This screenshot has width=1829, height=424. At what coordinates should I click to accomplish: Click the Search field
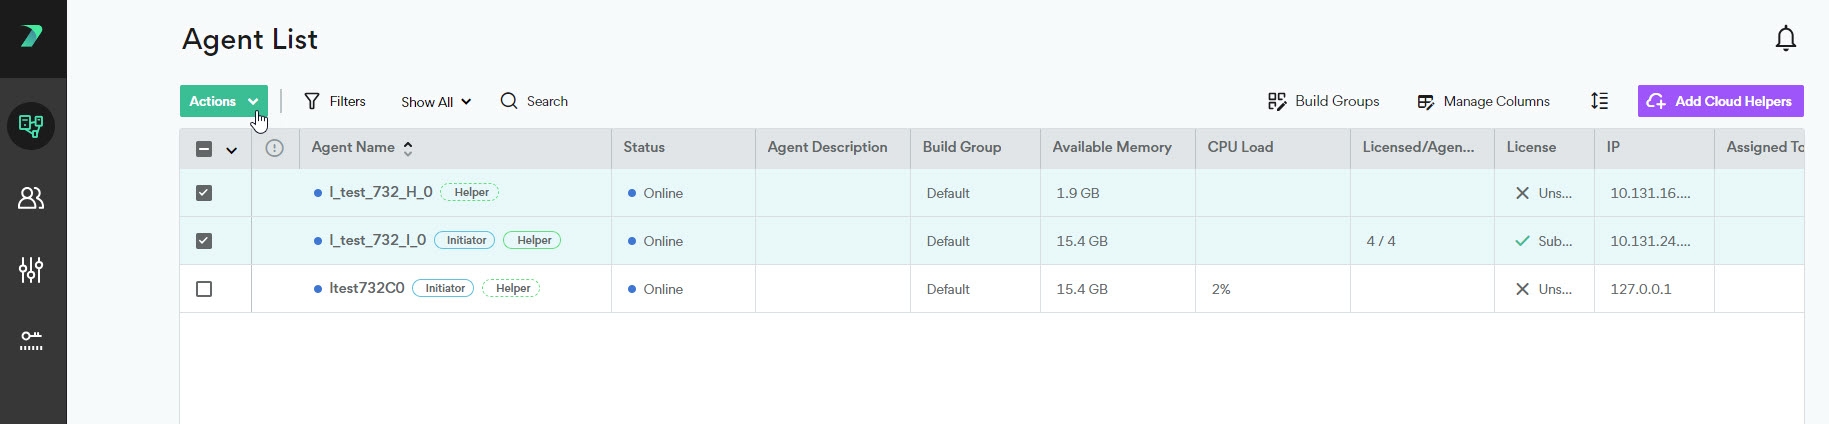[x=535, y=101]
